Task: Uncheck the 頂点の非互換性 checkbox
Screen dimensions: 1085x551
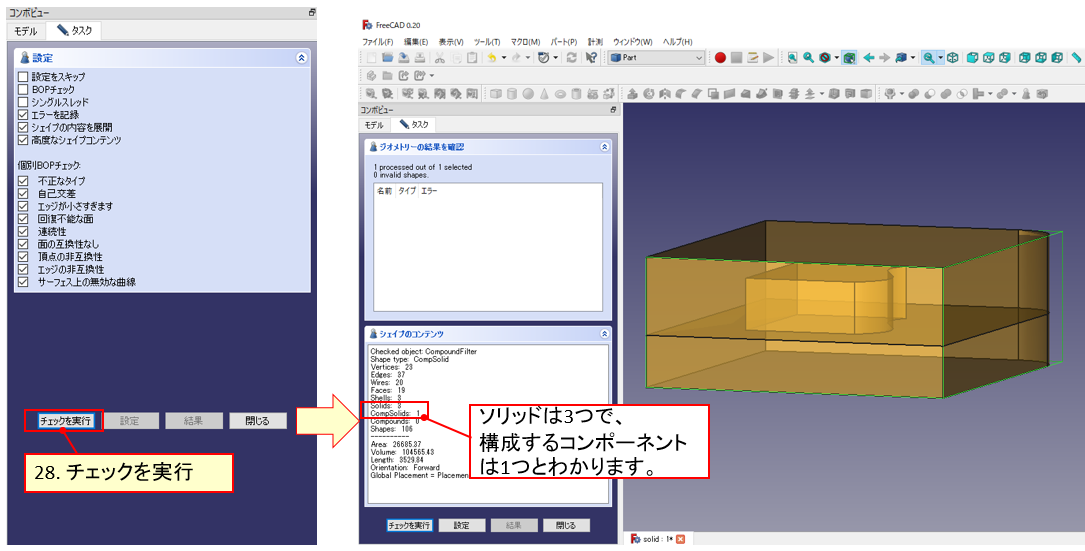Action: click(x=23, y=256)
